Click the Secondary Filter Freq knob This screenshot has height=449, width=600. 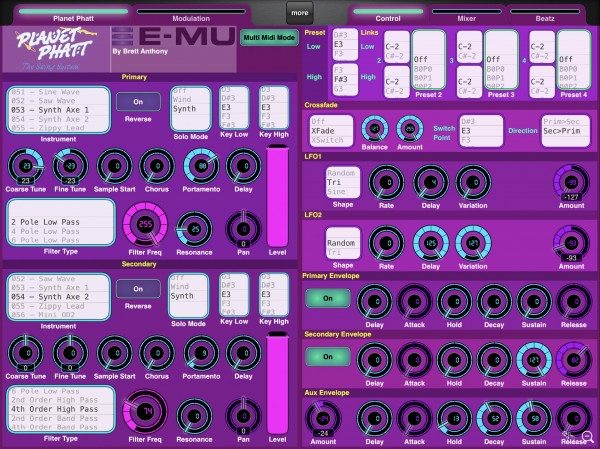click(x=145, y=412)
